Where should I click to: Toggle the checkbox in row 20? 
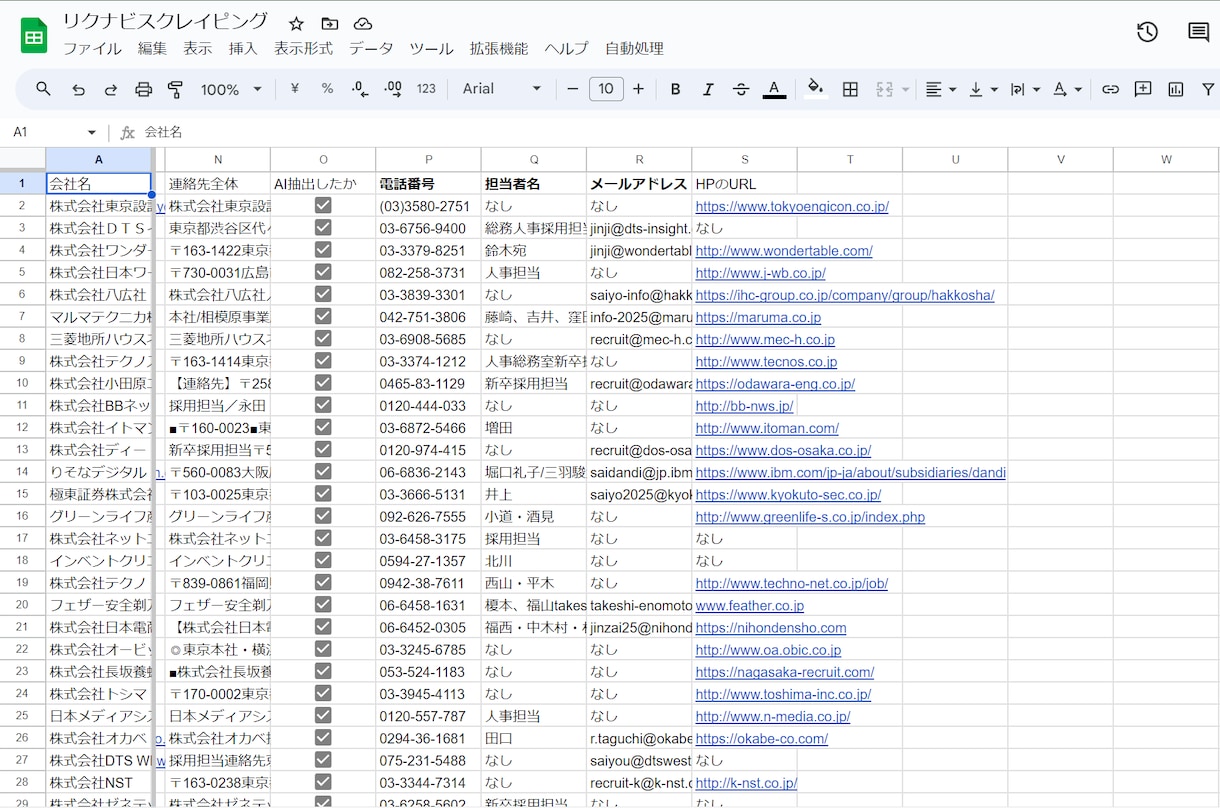[x=323, y=605]
